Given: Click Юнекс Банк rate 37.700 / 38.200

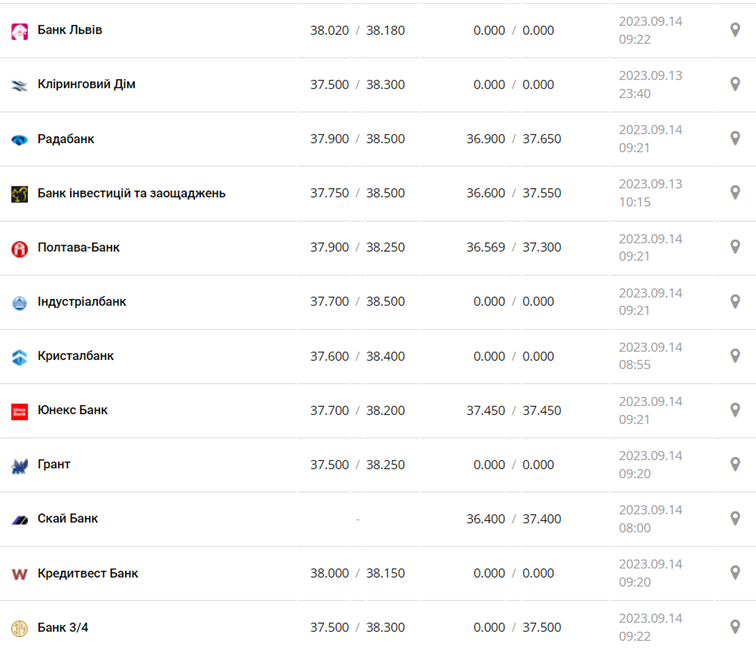Looking at the screenshot, I should [357, 410].
